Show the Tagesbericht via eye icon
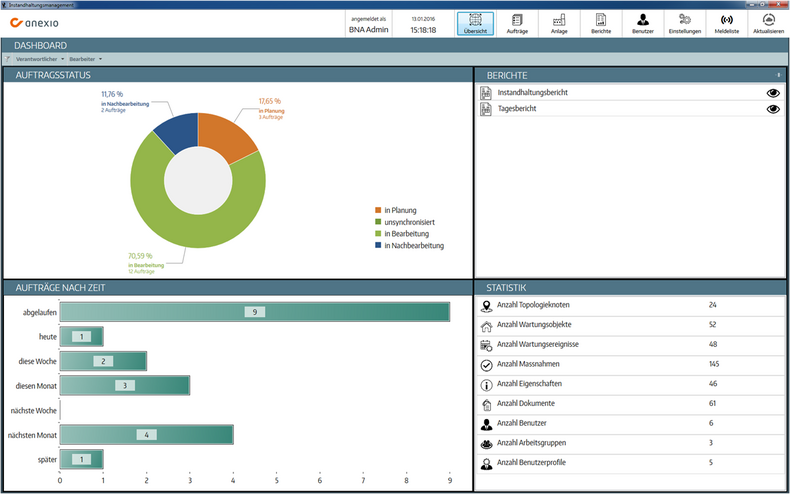The height and width of the screenshot is (494, 790). (x=772, y=109)
